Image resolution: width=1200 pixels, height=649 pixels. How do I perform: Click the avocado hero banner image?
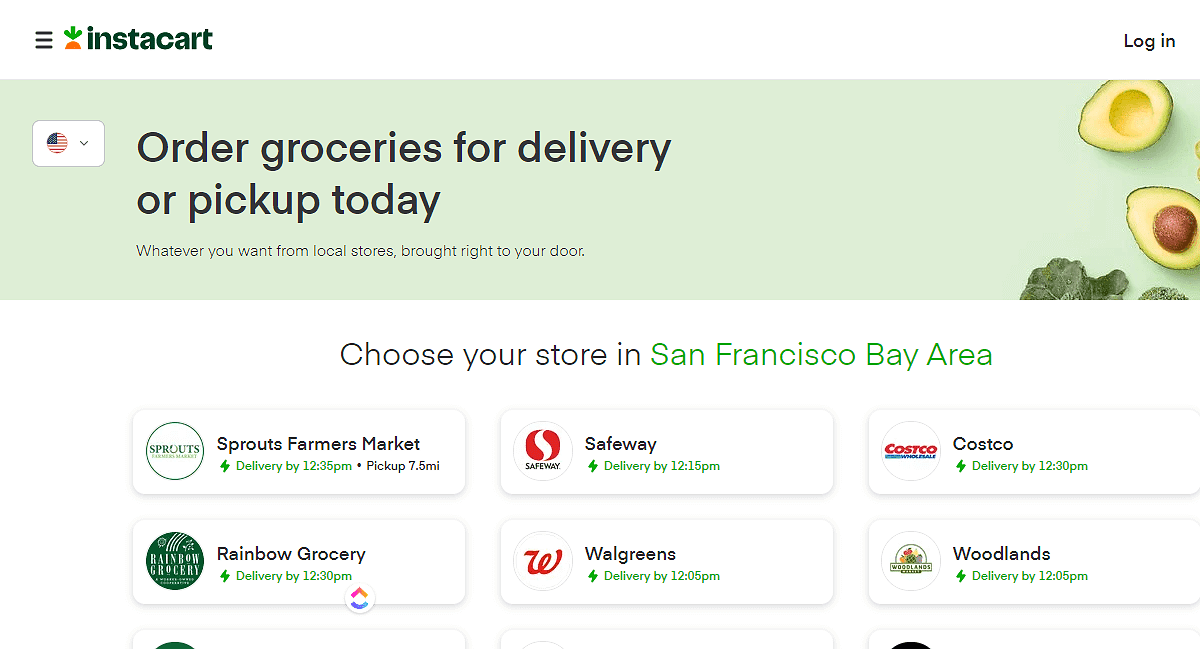click(1110, 190)
